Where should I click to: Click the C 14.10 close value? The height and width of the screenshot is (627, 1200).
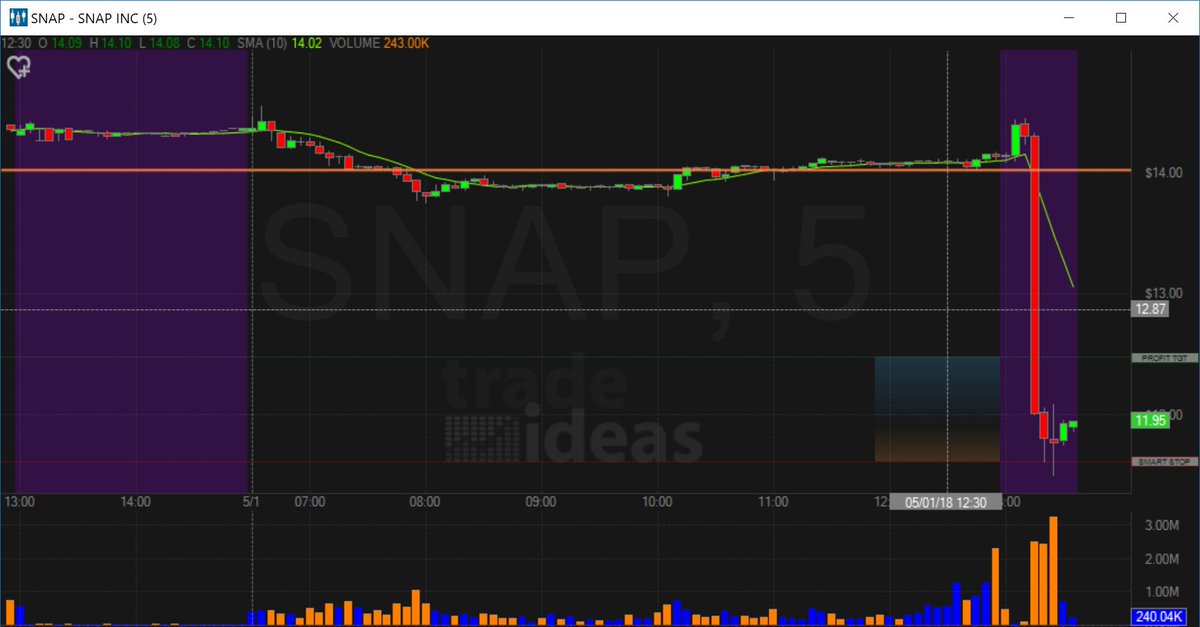(208, 43)
